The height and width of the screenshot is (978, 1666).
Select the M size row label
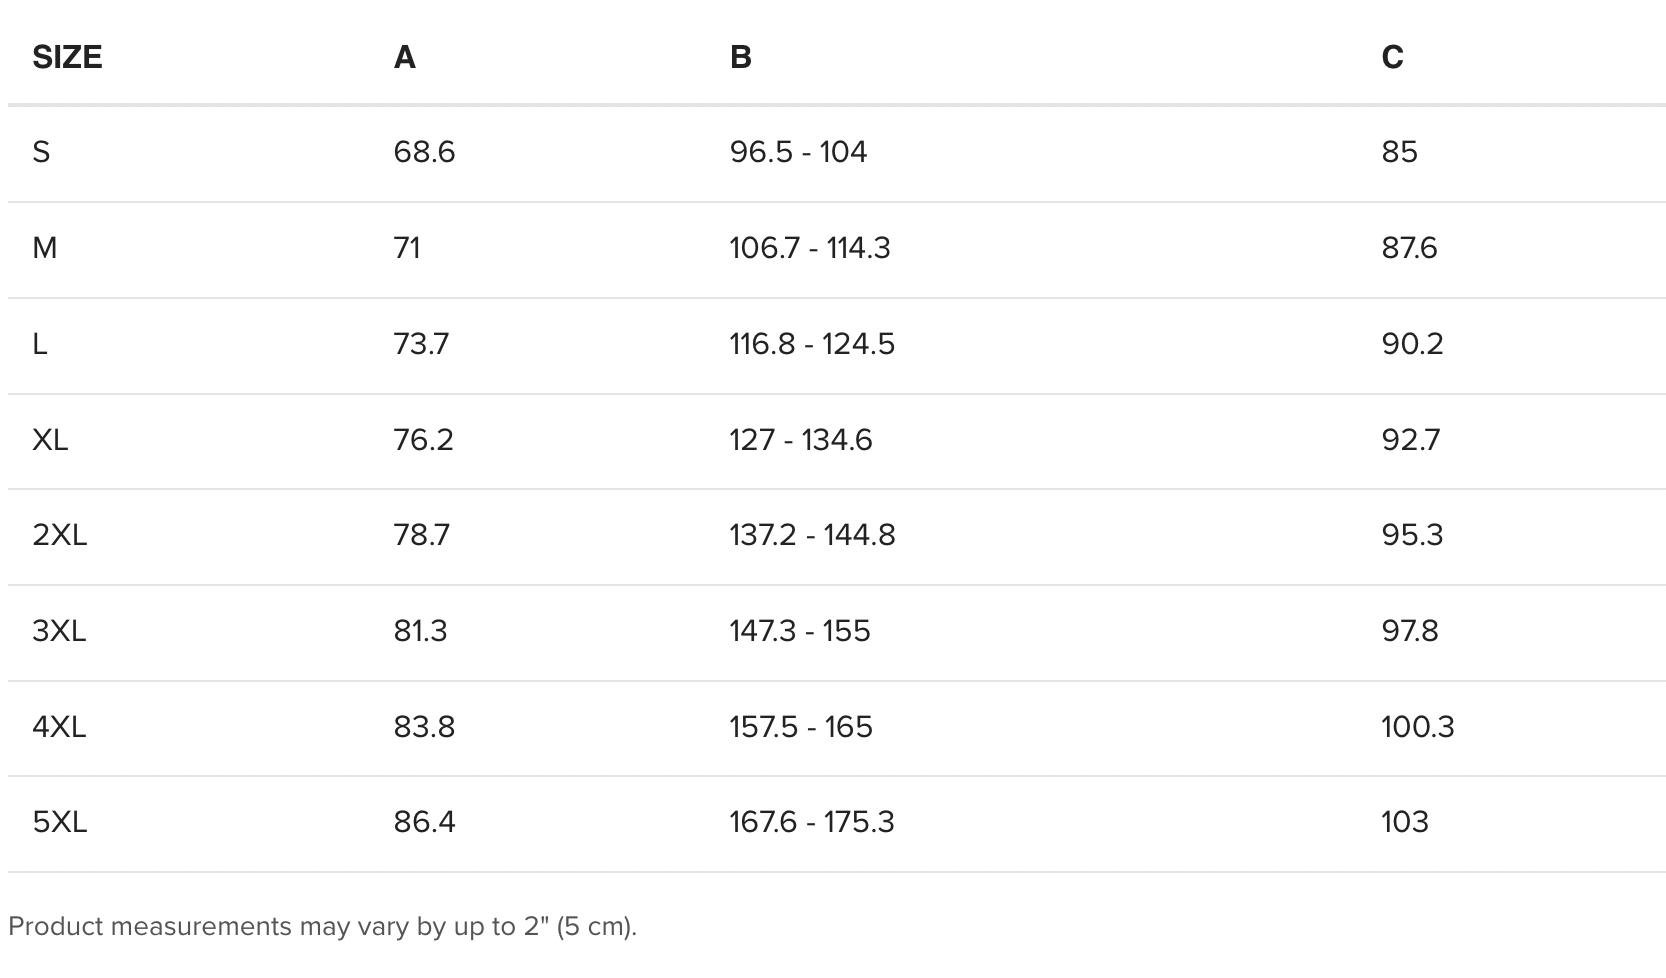pos(44,248)
